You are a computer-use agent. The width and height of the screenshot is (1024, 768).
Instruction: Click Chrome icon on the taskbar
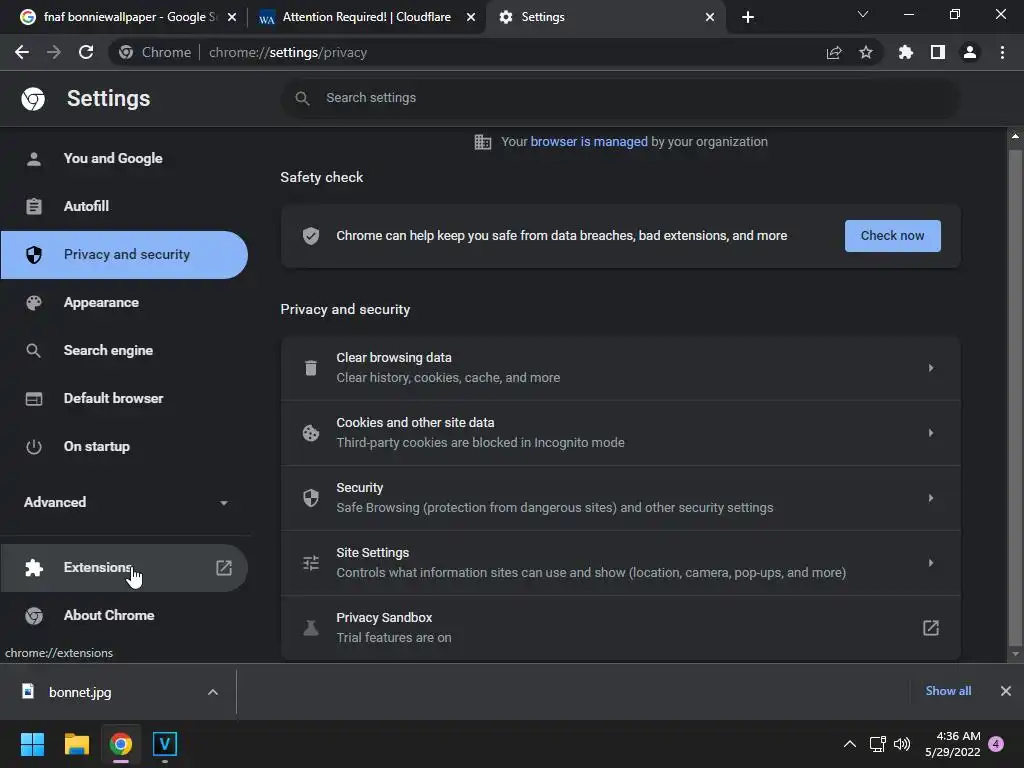click(x=121, y=744)
